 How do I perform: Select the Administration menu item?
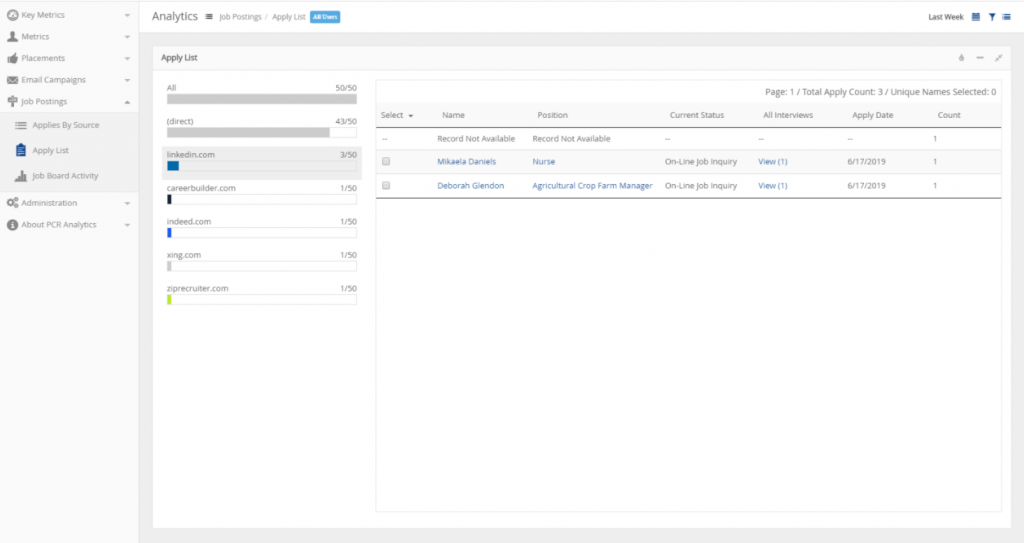click(49, 203)
